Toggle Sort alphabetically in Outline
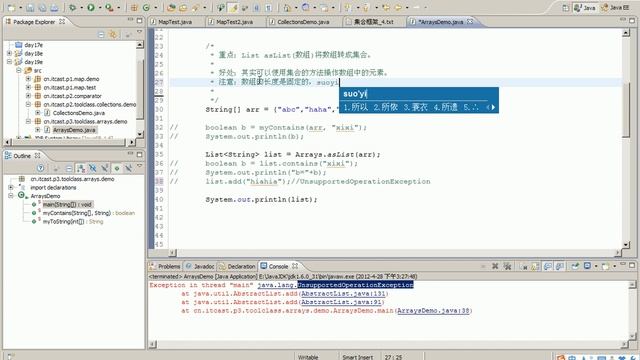The image size is (640, 360). click(81, 168)
